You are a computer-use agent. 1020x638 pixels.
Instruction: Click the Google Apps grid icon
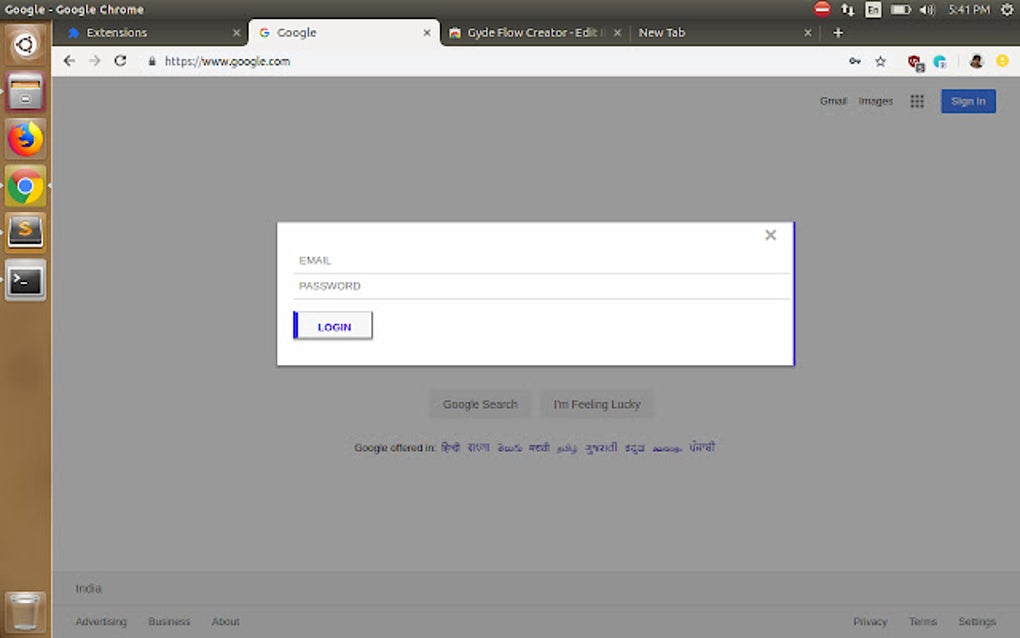917,101
